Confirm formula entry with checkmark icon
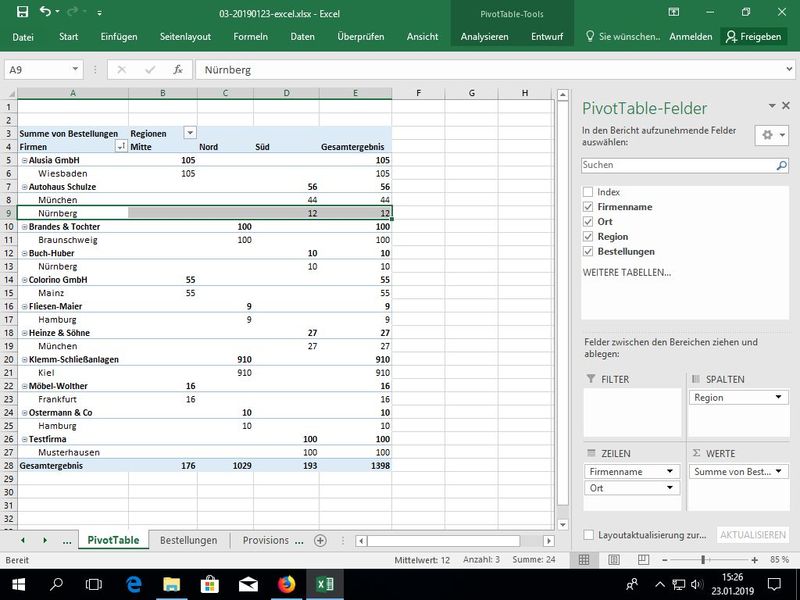 (x=150, y=70)
